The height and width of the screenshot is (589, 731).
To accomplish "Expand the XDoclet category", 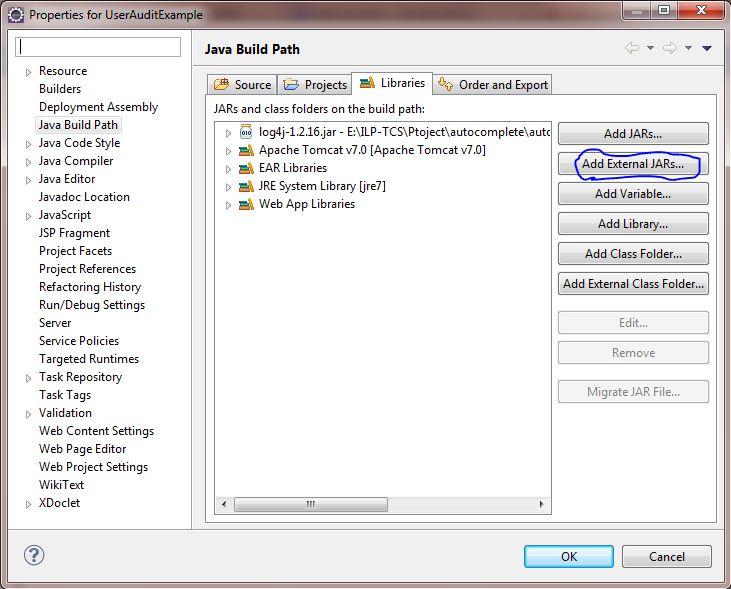I will coord(28,504).
